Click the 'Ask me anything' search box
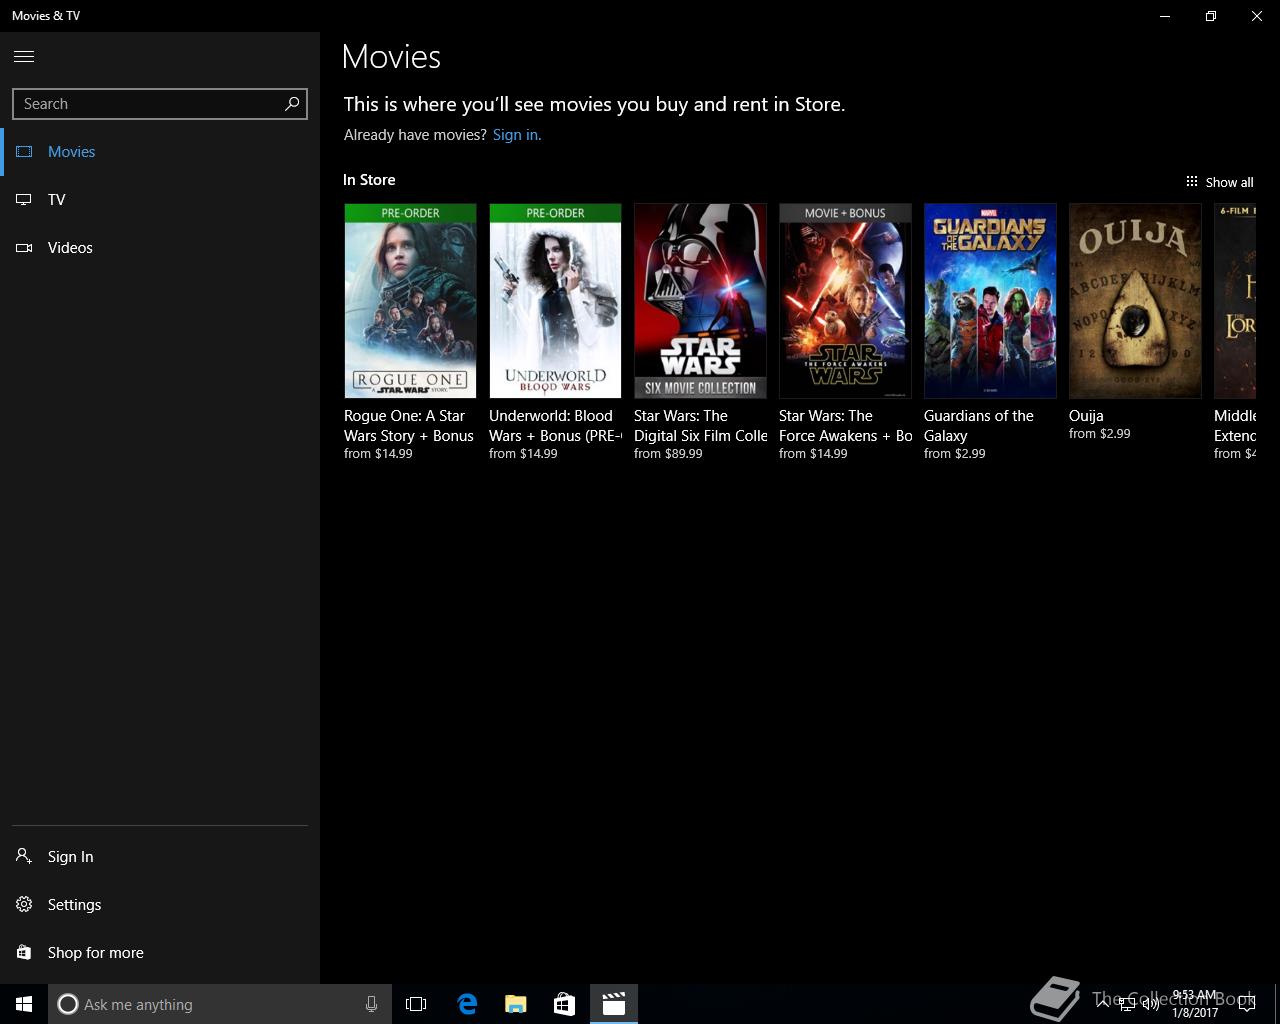This screenshot has height=1024, width=1280. coord(220,1004)
